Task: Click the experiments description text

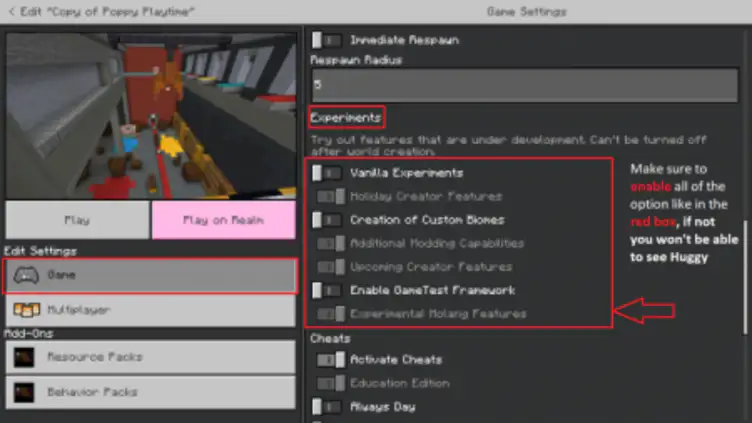Action: [508, 145]
